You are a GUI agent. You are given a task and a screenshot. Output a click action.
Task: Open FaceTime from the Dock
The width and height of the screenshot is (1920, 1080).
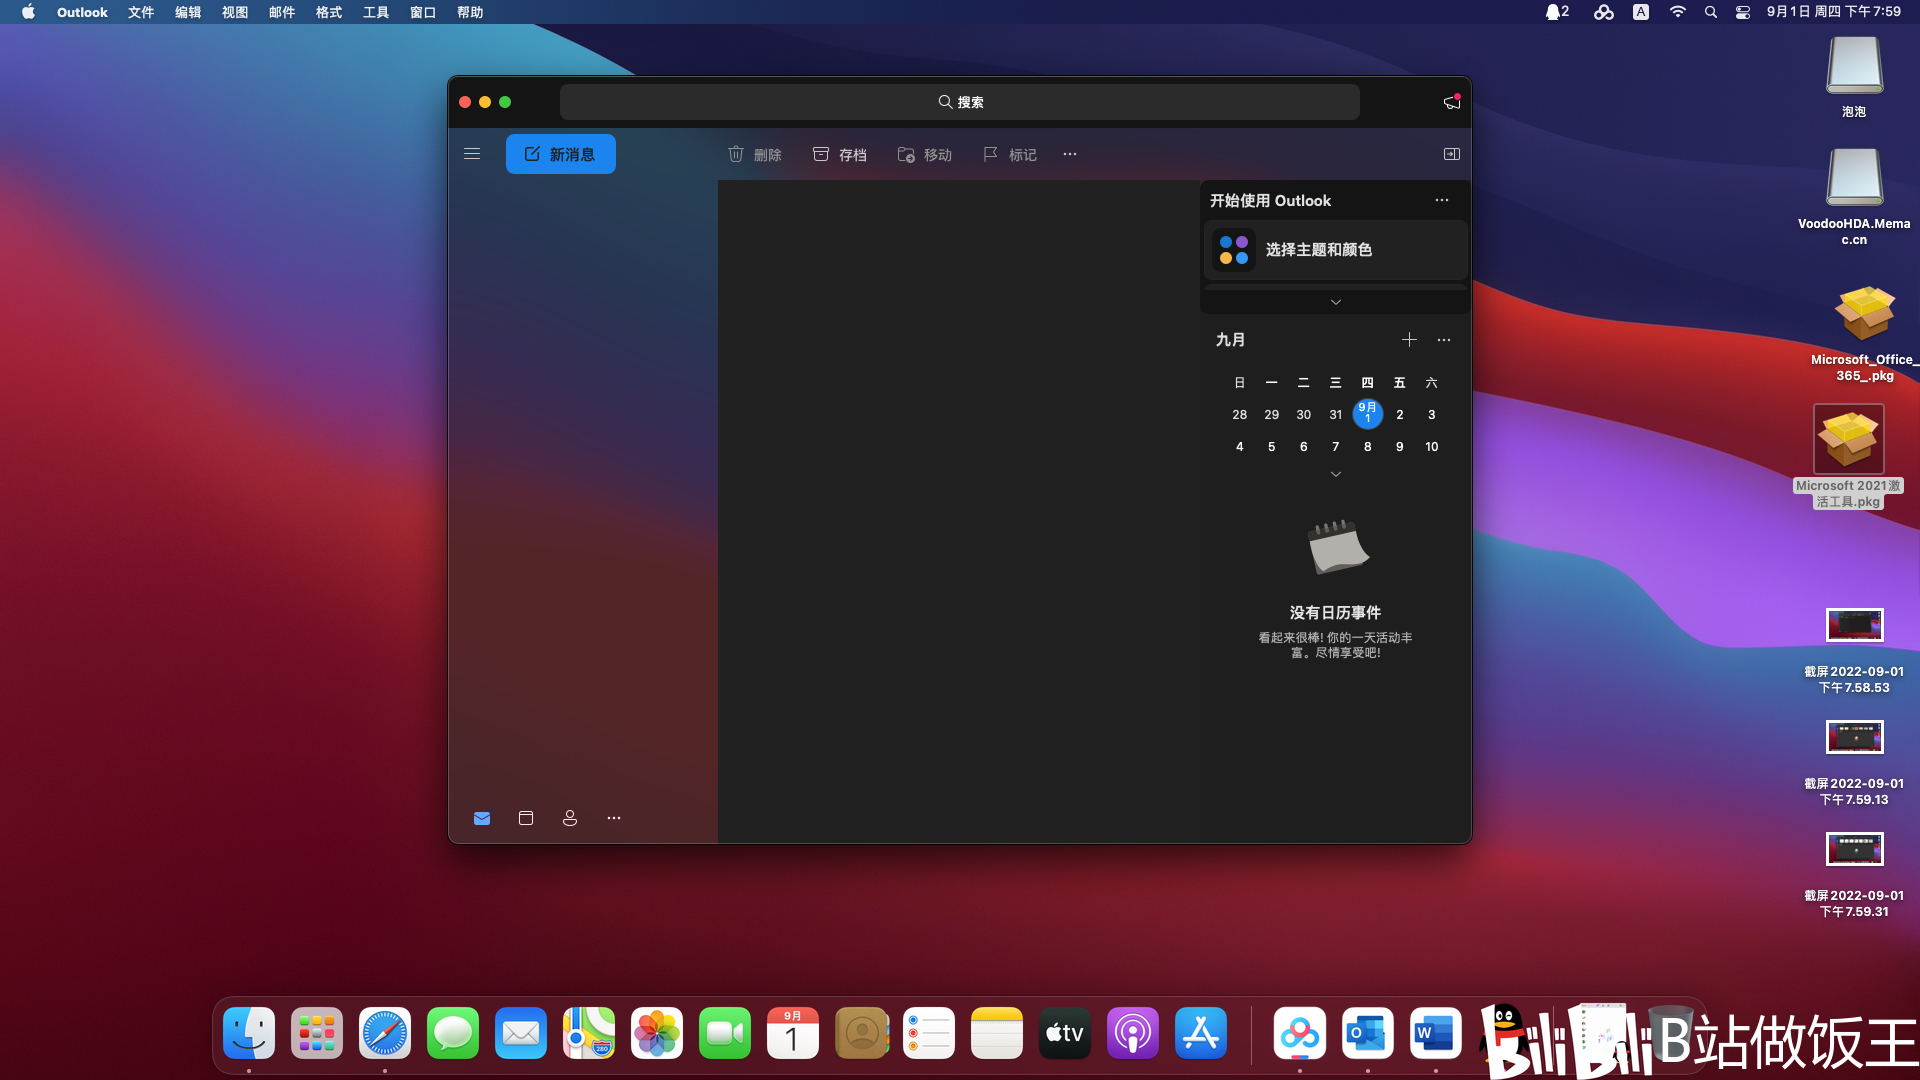pos(725,1033)
